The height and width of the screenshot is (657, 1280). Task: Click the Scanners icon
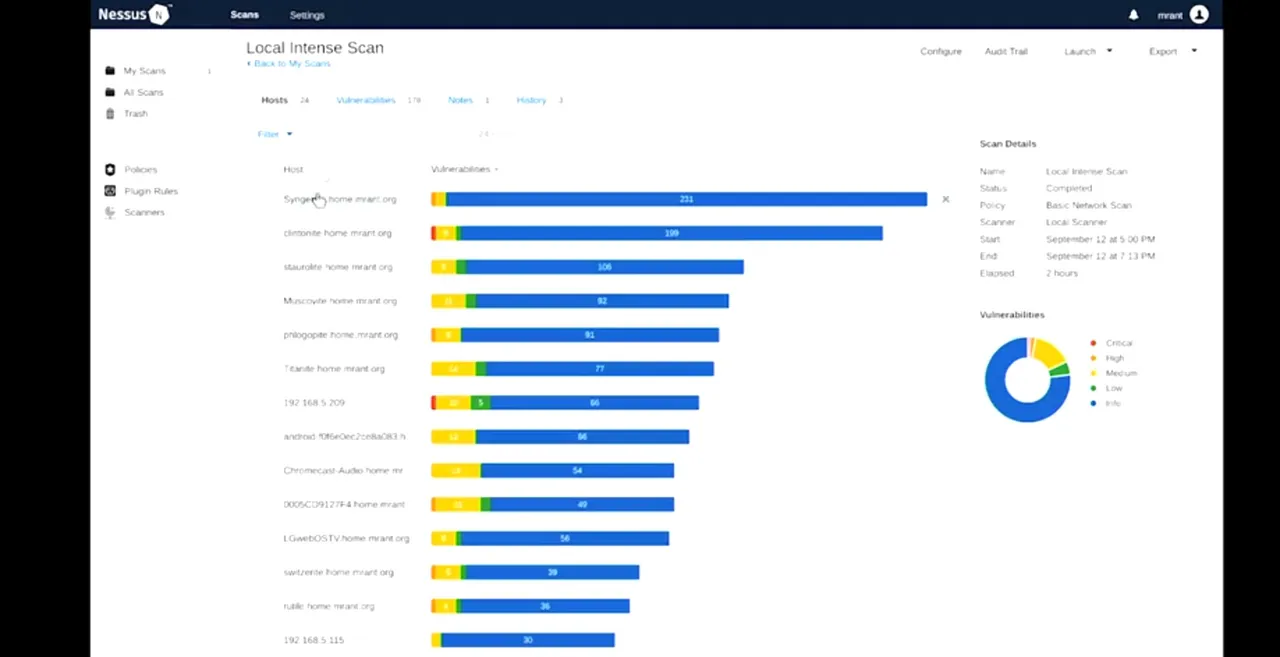pos(110,212)
